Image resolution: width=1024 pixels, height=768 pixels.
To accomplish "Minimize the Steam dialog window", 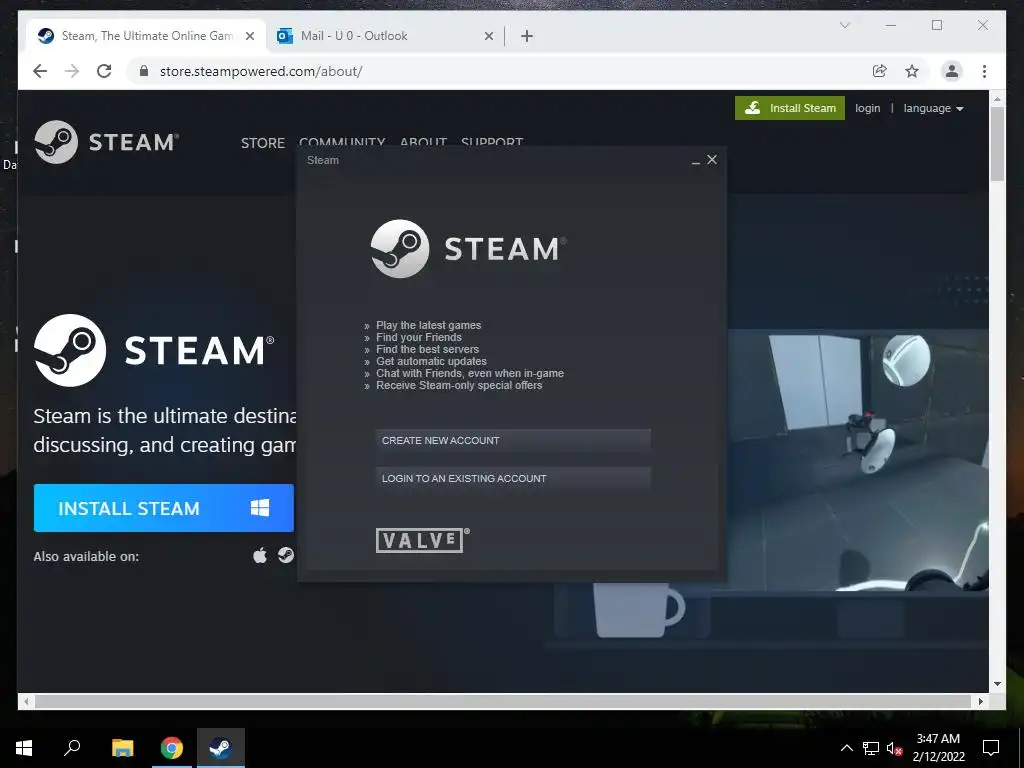I will point(696,161).
